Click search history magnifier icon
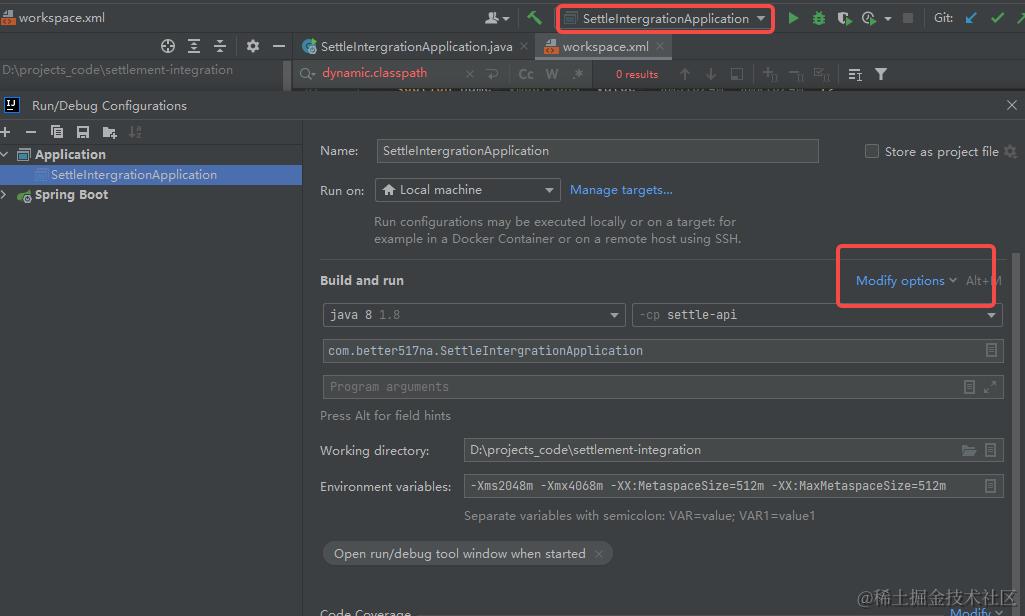Image resolution: width=1025 pixels, height=616 pixels. click(x=307, y=74)
